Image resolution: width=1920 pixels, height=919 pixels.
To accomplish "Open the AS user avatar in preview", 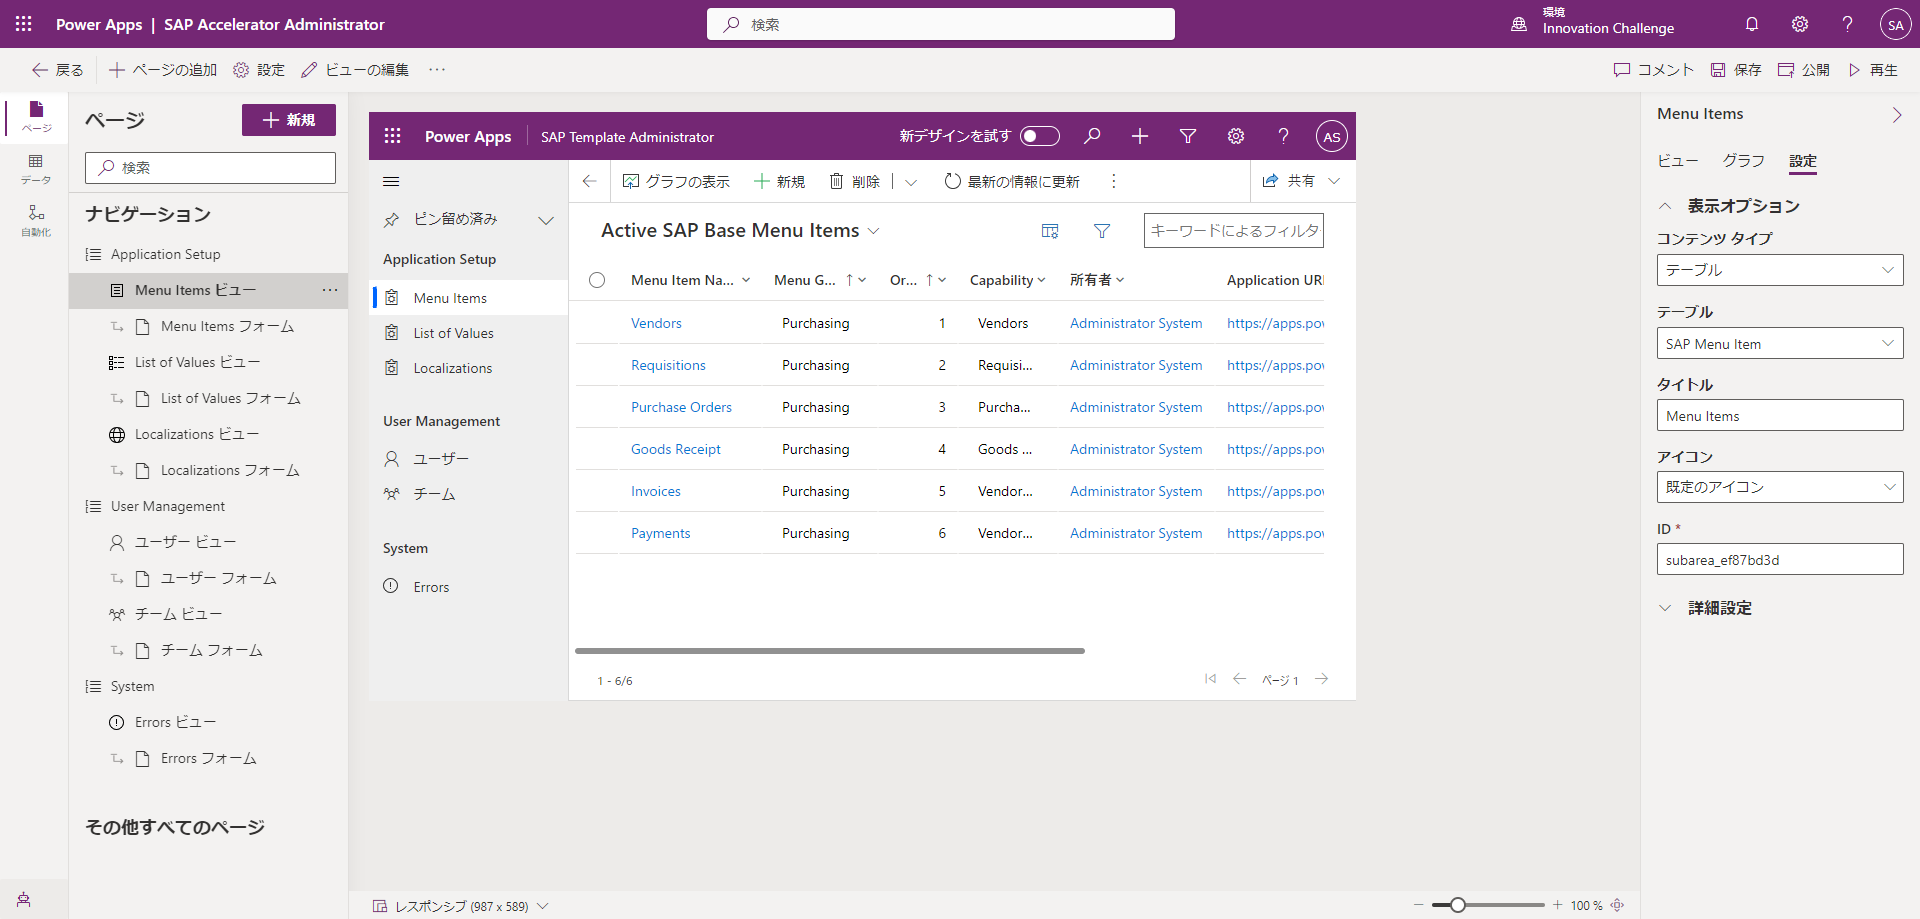I will (x=1331, y=137).
